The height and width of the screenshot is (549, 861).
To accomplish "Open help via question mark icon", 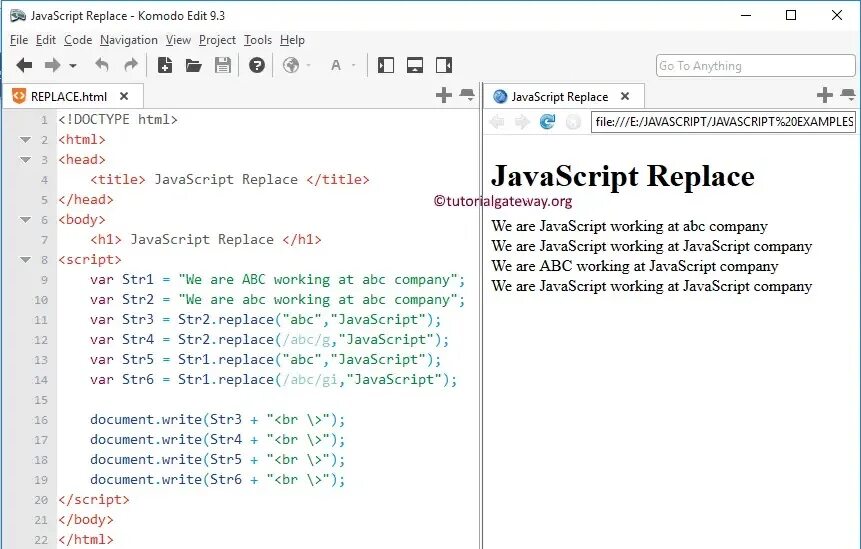I will click(x=256, y=65).
